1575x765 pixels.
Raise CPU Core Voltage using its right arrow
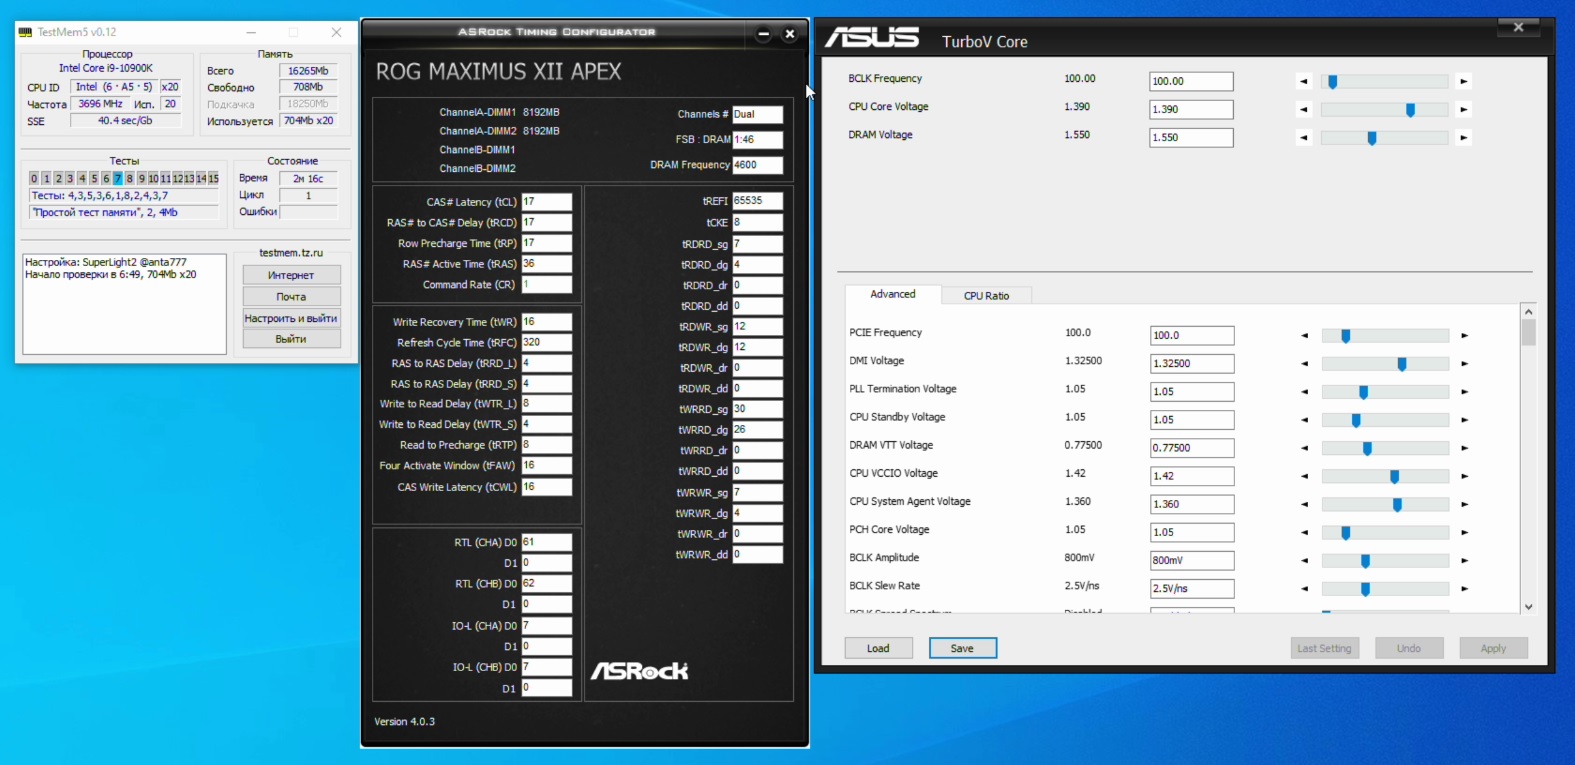tap(1464, 109)
